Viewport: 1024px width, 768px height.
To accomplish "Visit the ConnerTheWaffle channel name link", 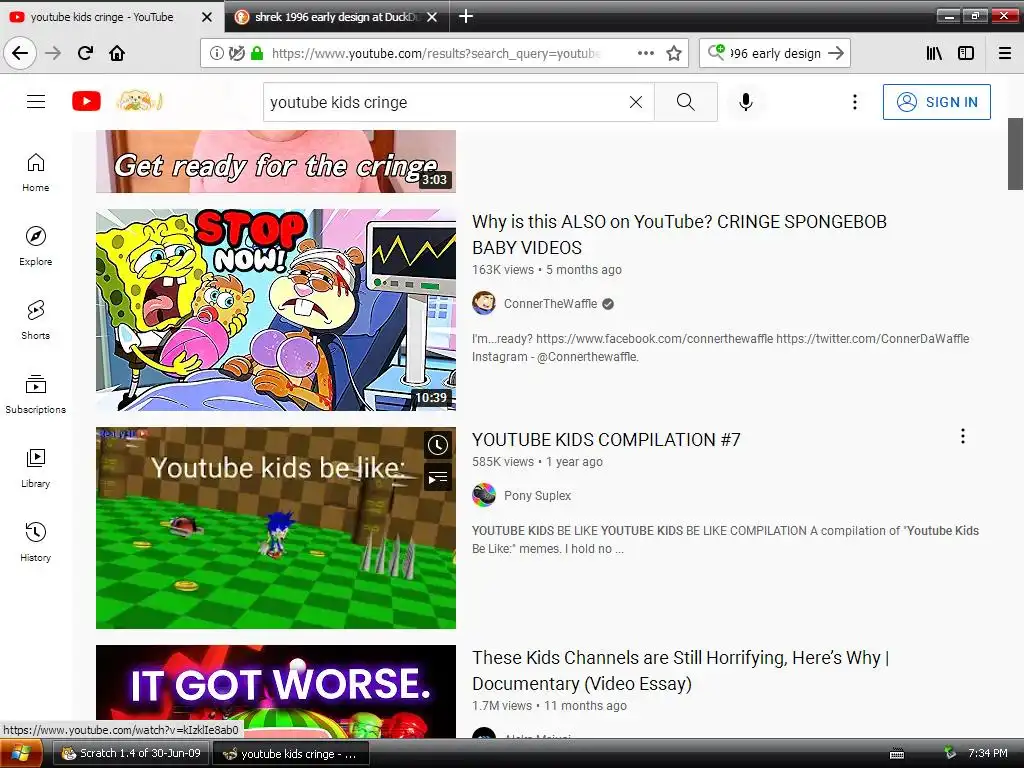I will tap(550, 304).
